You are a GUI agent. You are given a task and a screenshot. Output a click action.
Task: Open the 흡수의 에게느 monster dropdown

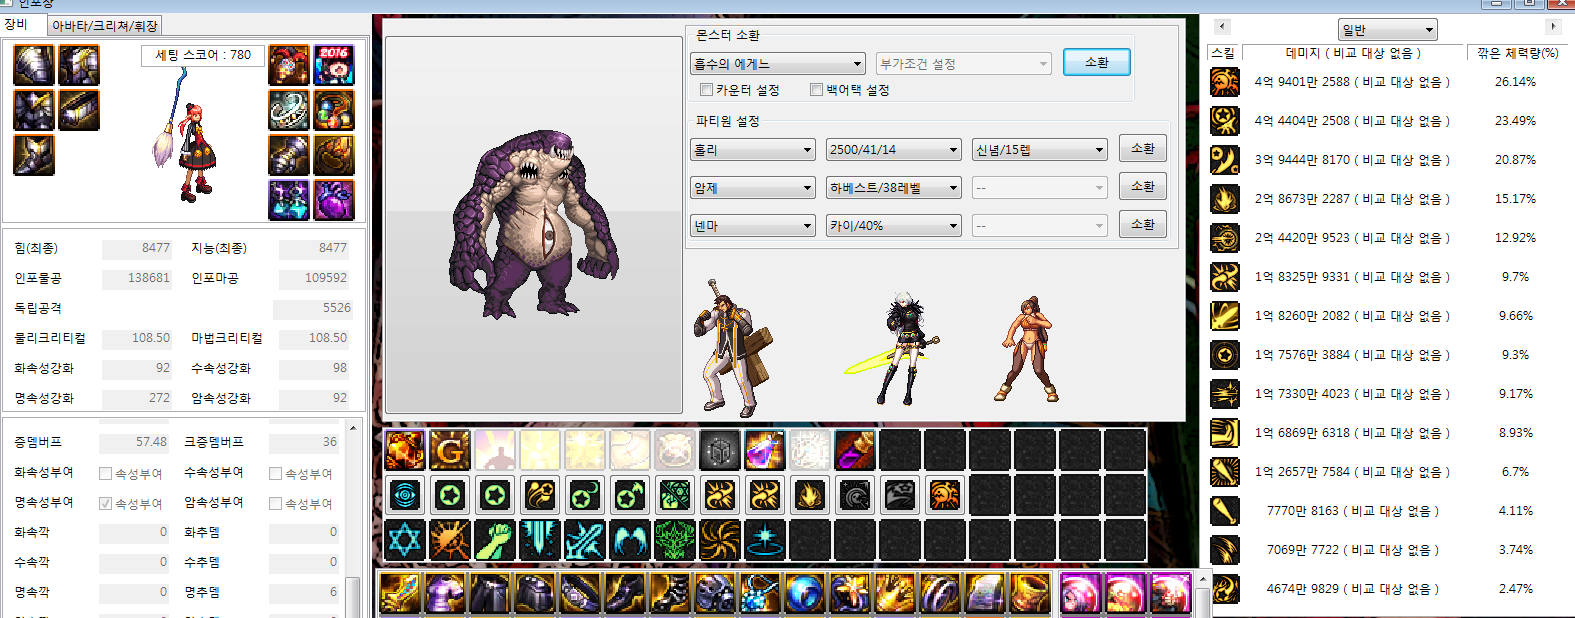coord(778,64)
